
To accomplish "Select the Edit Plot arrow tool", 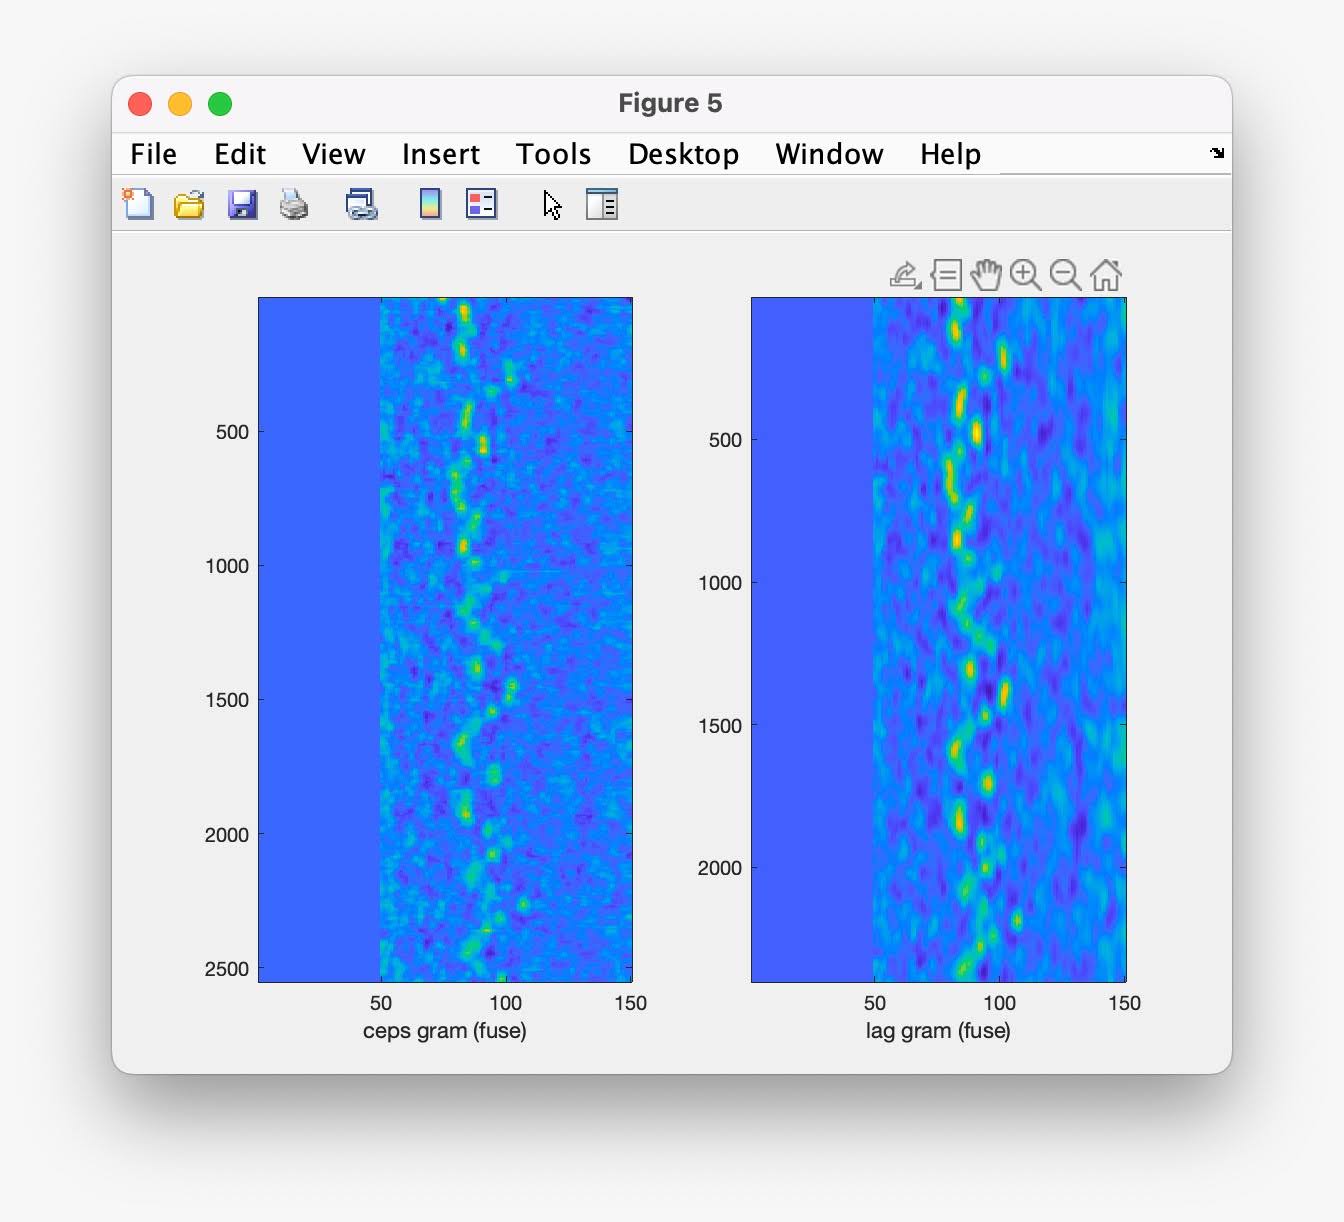I will (552, 205).
